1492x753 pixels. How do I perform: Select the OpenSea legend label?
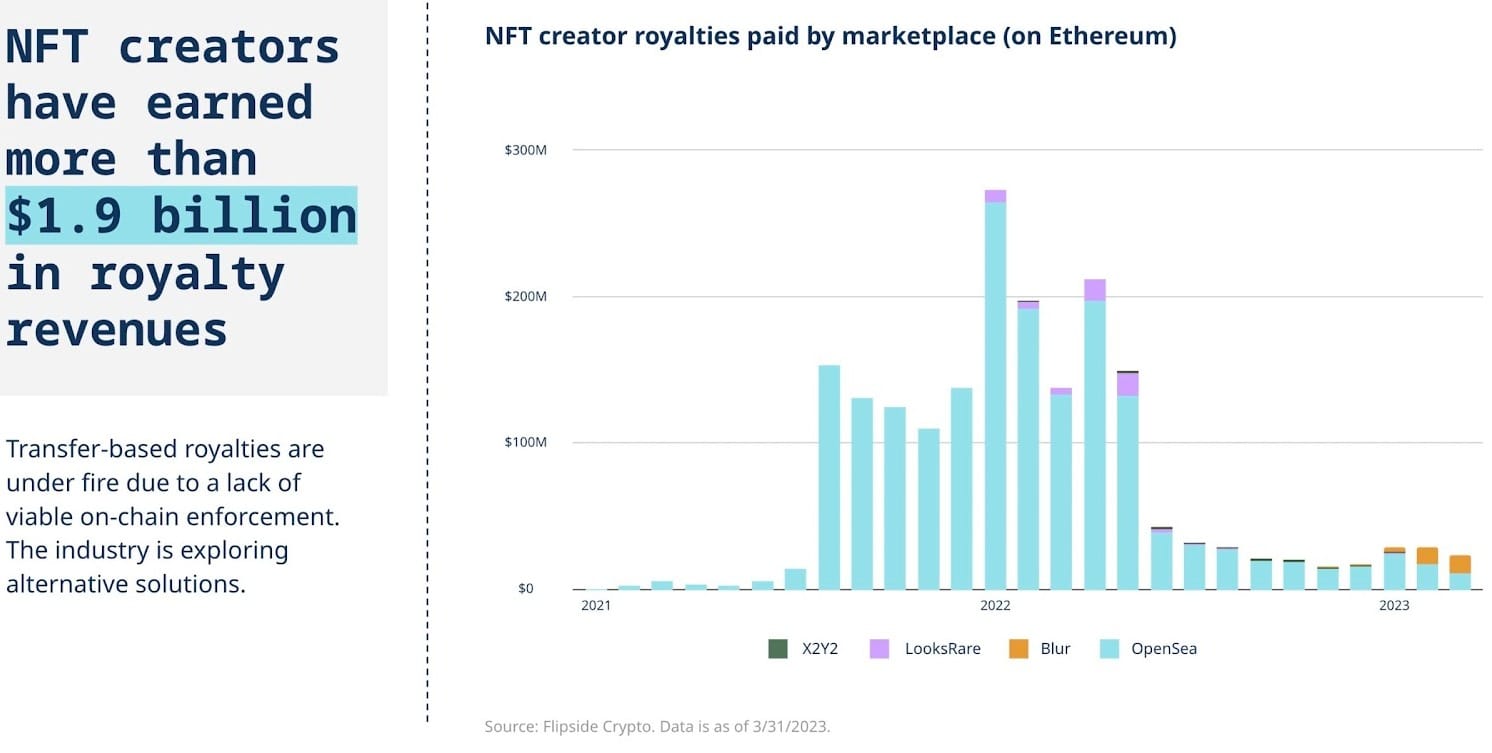click(1164, 649)
